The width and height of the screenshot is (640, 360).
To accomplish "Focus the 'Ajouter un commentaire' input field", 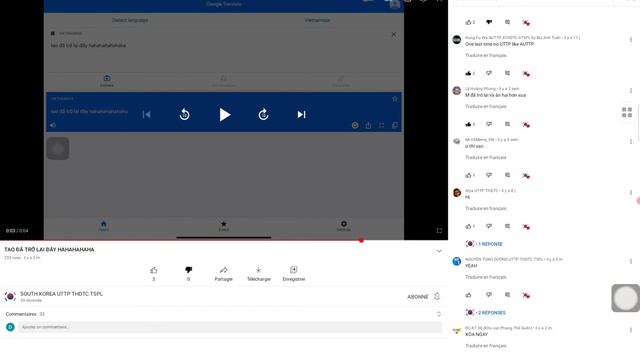I will (x=229, y=327).
